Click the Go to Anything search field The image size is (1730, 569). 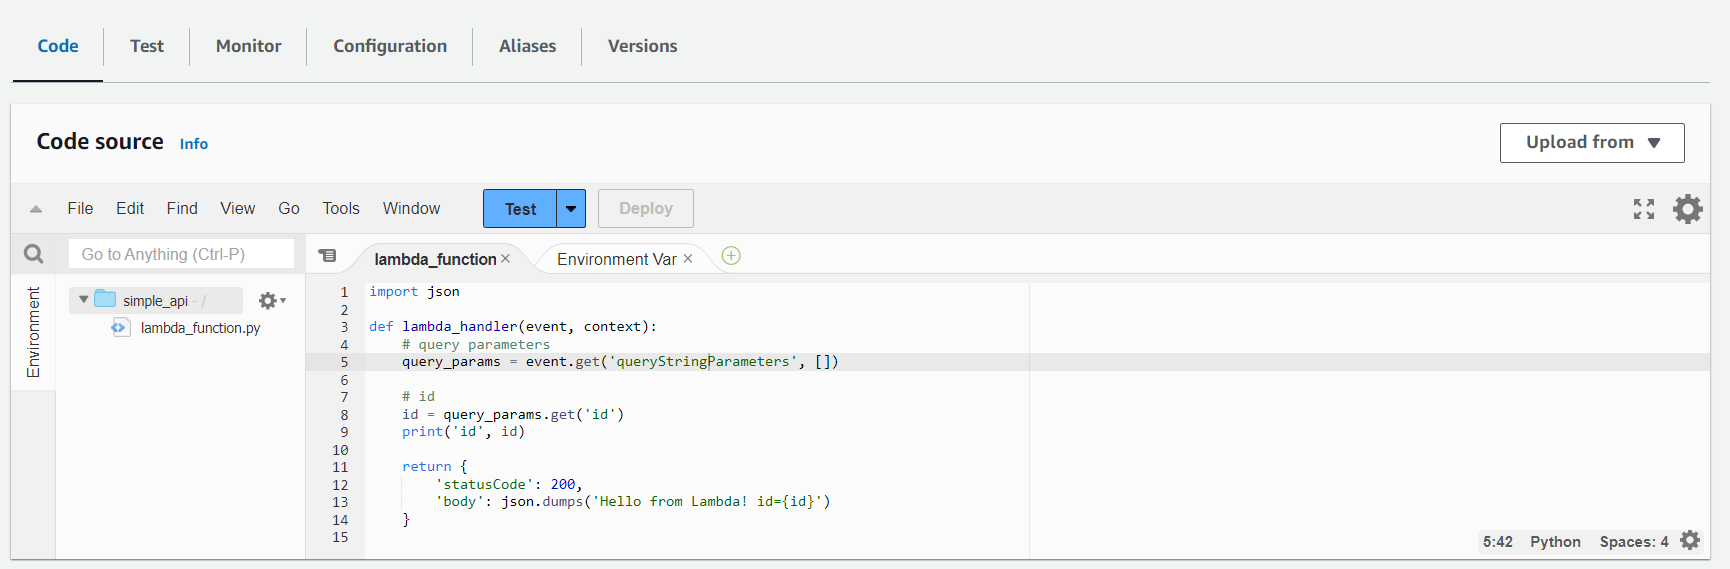pos(181,254)
